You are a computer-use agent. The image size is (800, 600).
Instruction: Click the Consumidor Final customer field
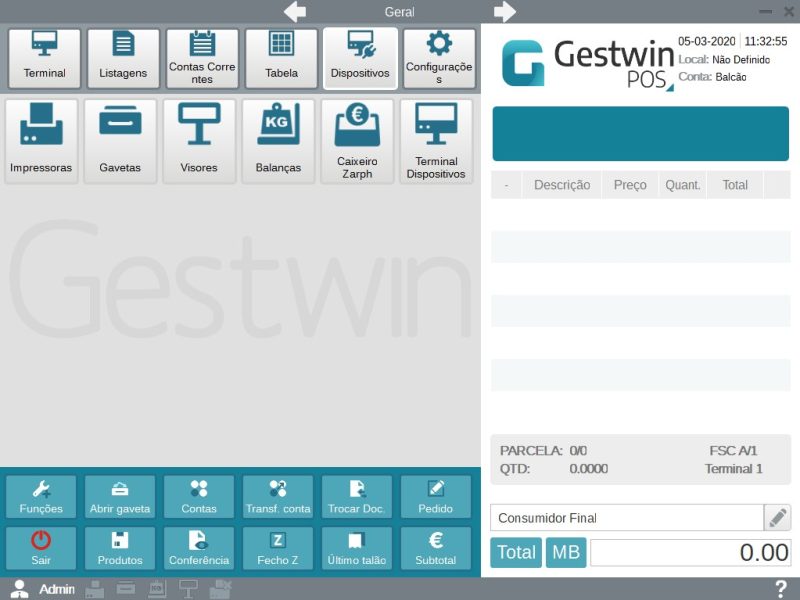pos(626,518)
